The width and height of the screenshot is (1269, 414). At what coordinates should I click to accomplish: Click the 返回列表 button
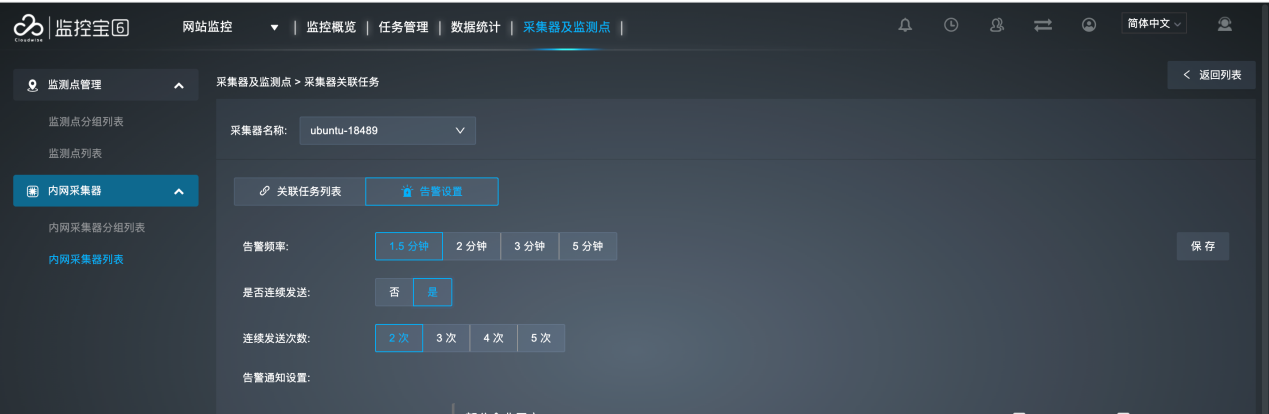(x=1211, y=75)
